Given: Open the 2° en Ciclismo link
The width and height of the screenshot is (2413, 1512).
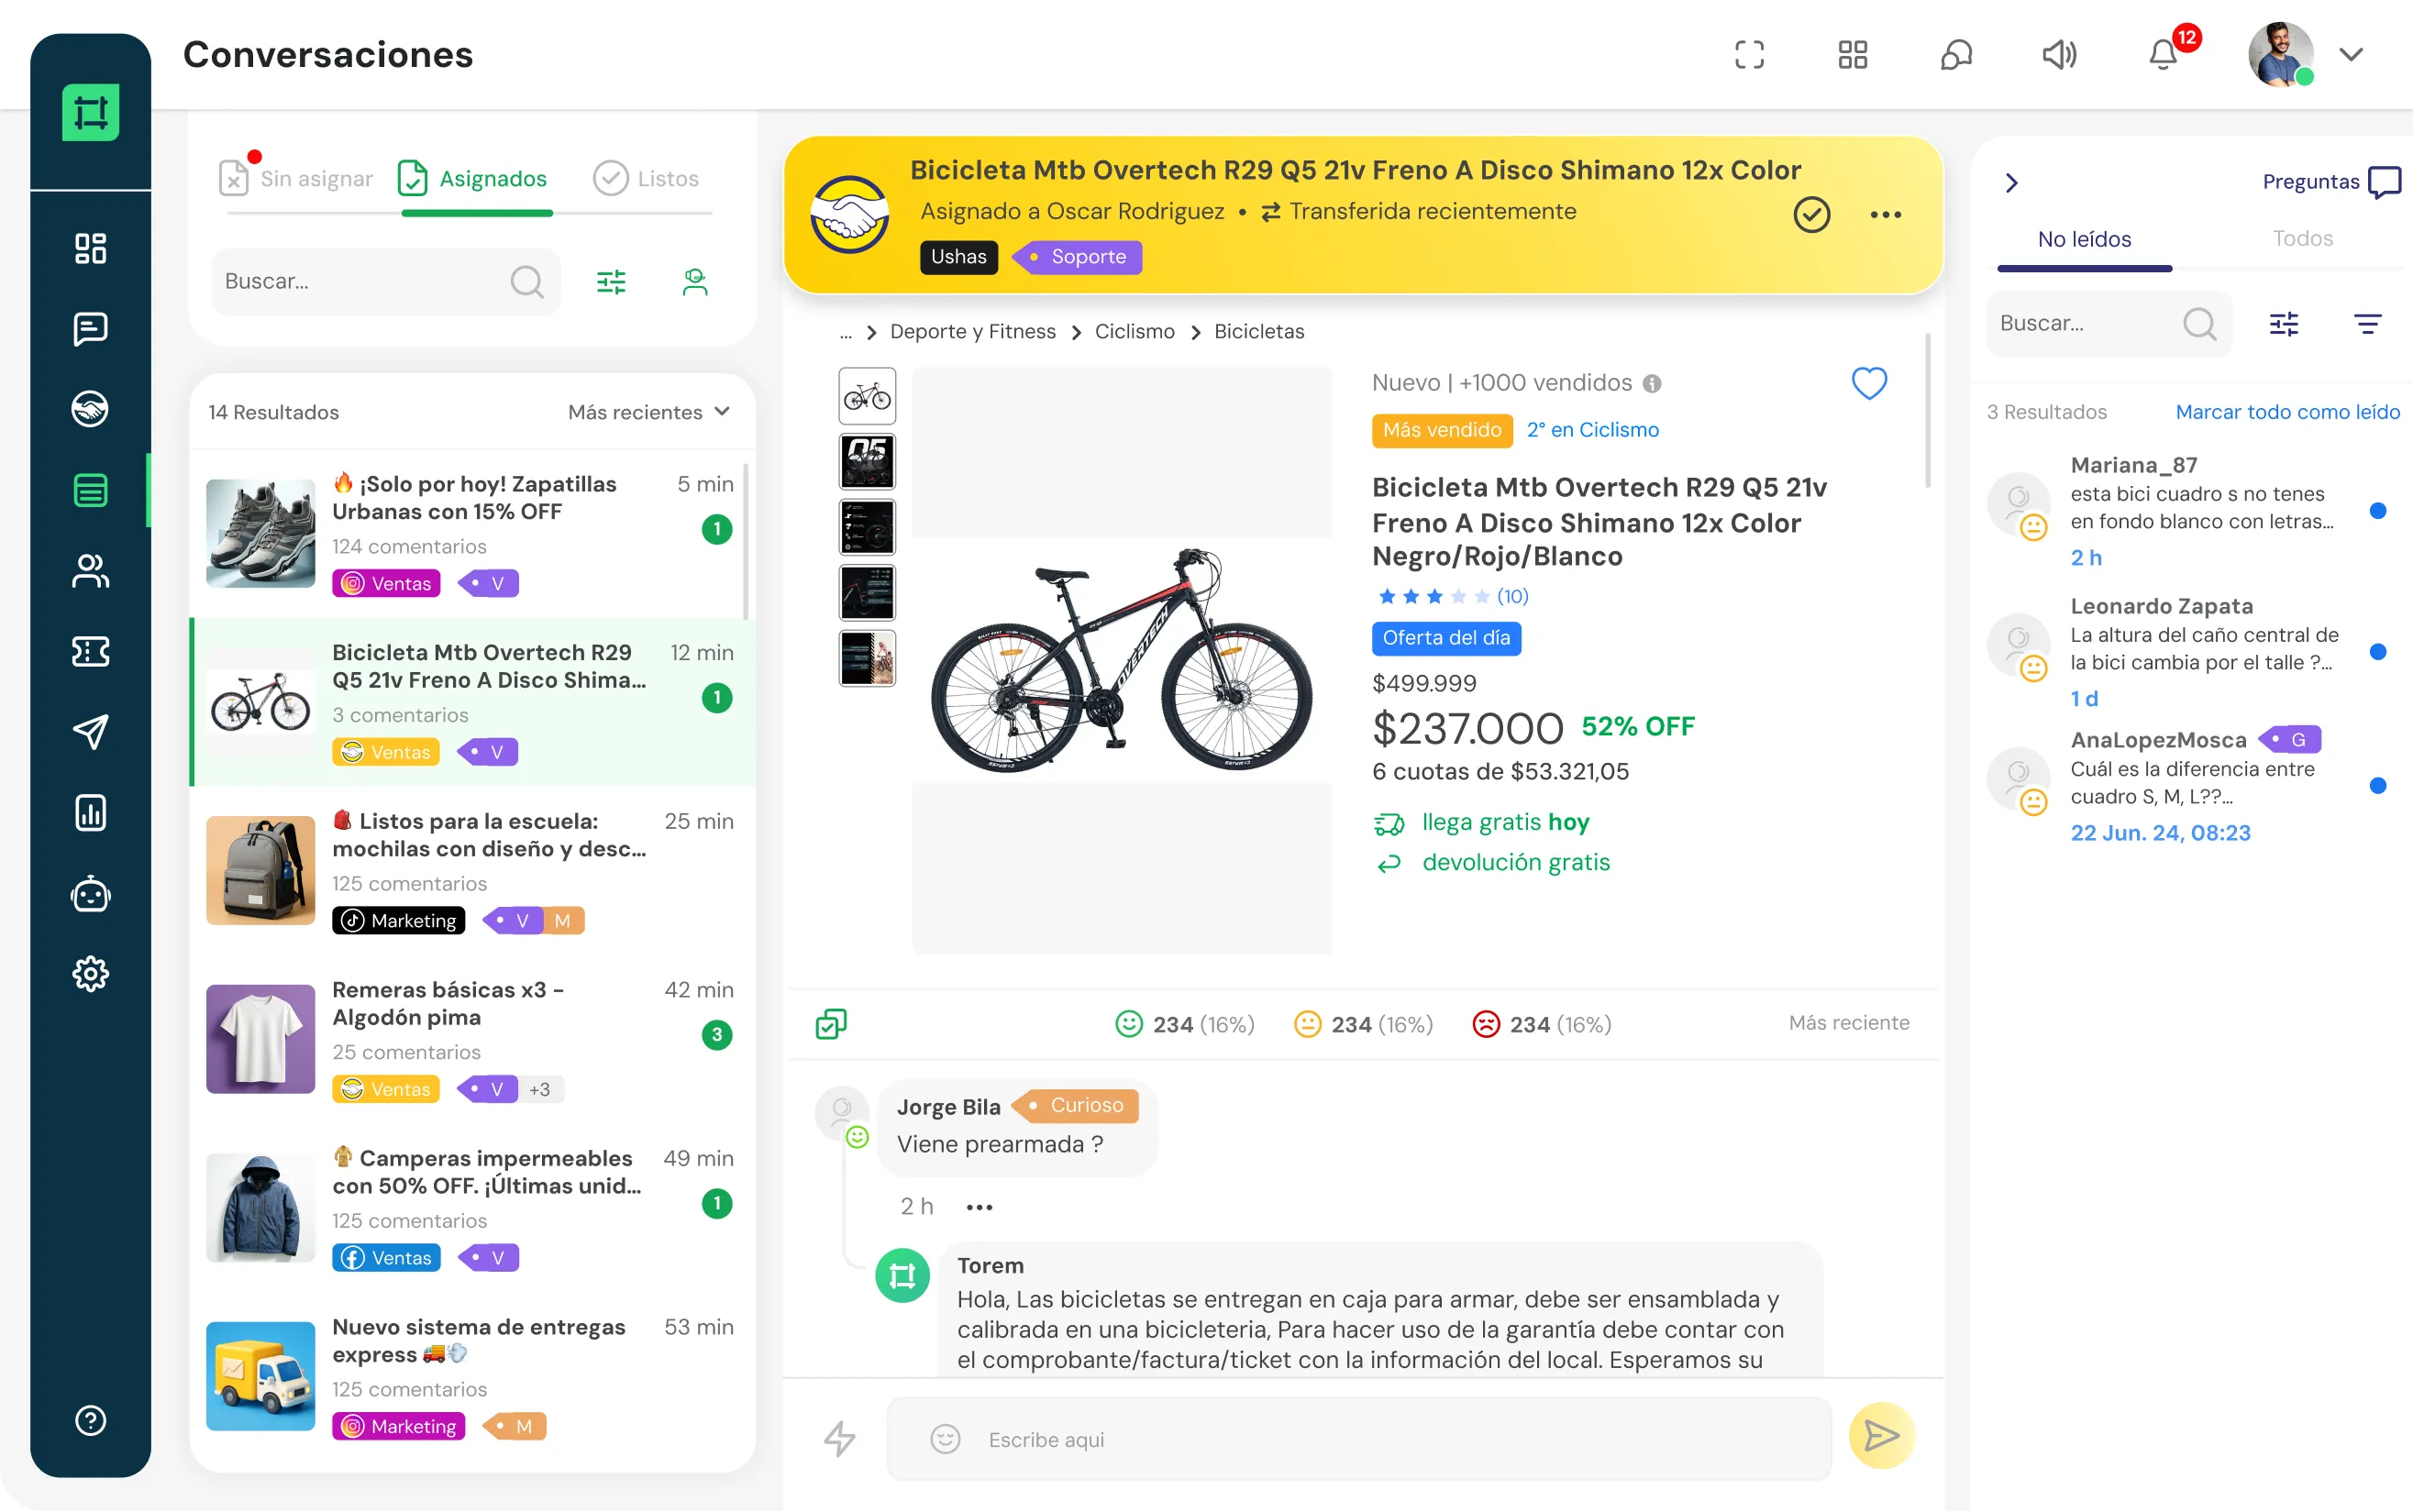Looking at the screenshot, I should [x=1593, y=430].
